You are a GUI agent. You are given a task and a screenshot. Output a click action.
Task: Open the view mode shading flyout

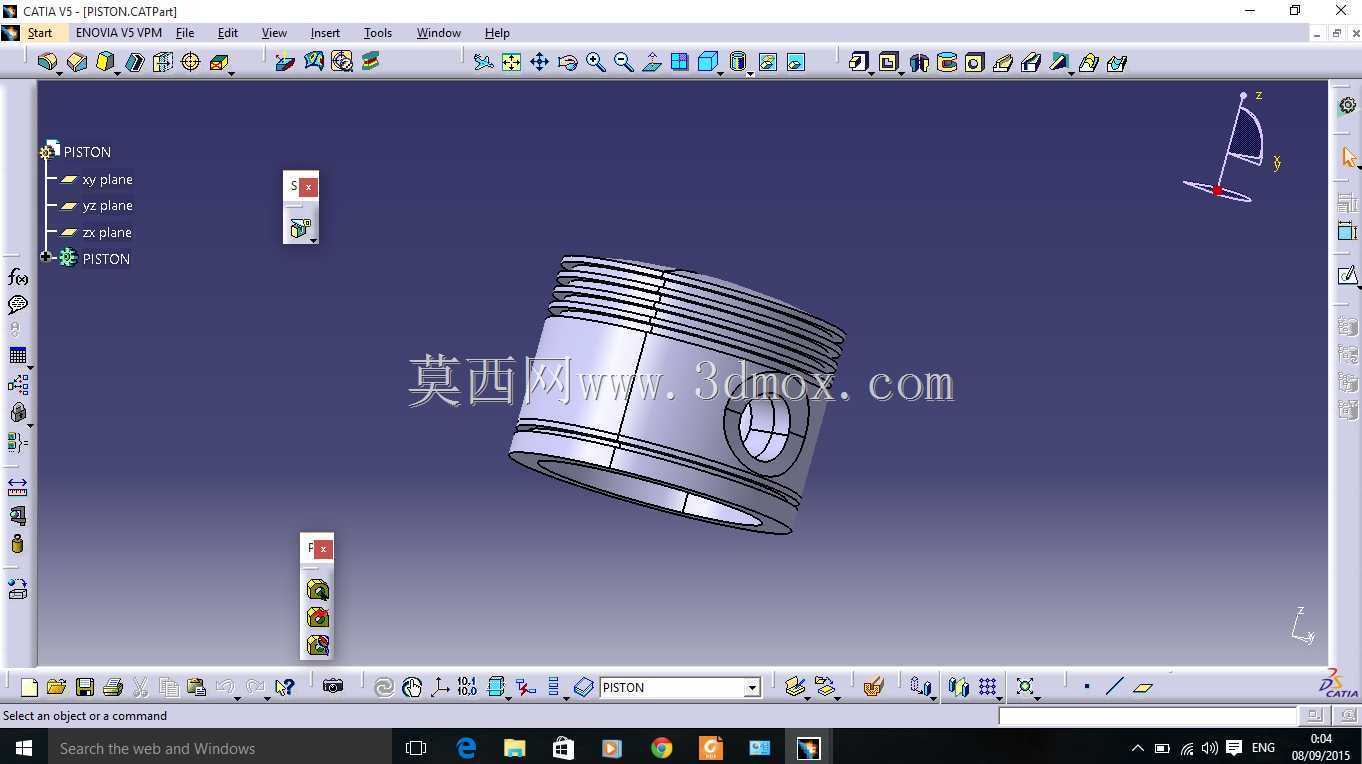pos(750,72)
